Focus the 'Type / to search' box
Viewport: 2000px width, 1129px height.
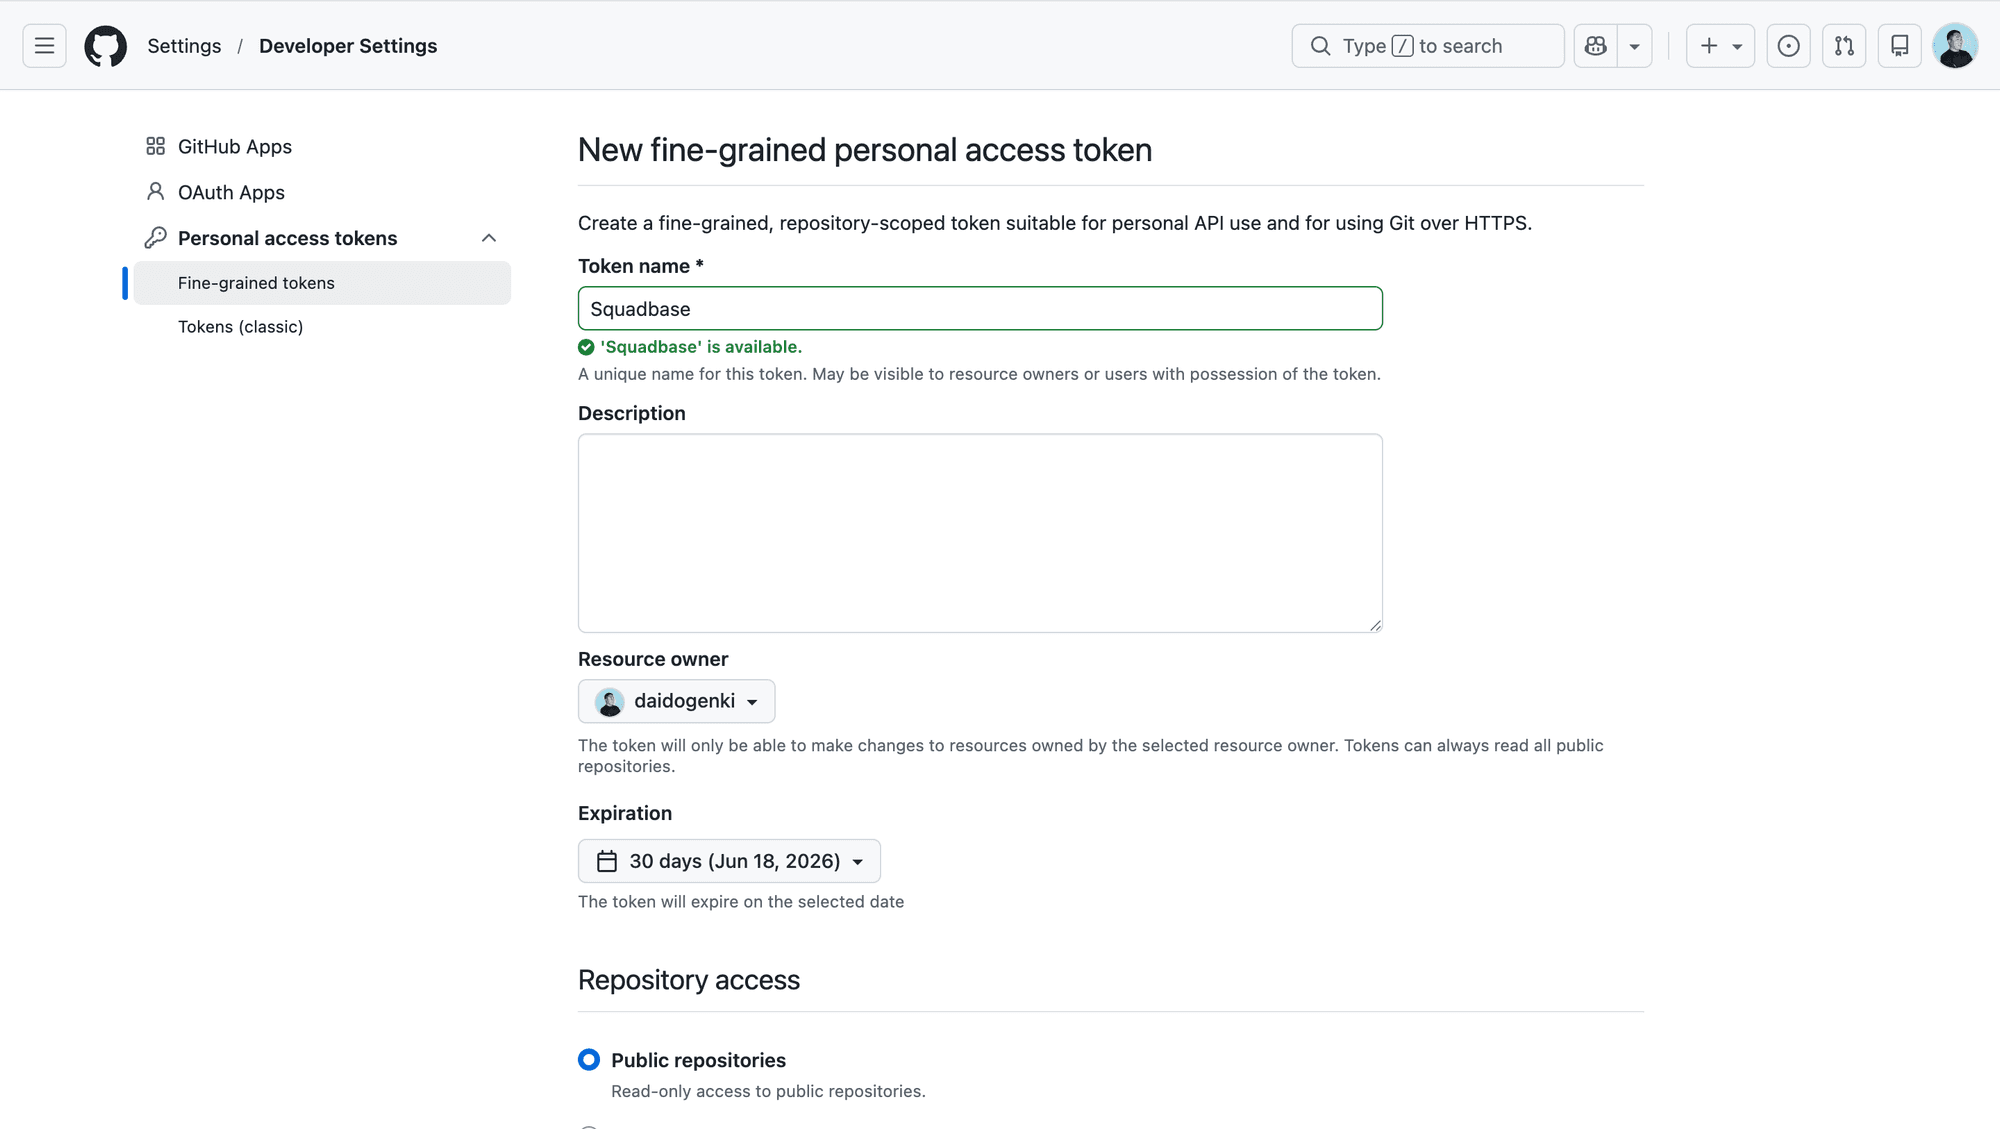[x=1428, y=46]
